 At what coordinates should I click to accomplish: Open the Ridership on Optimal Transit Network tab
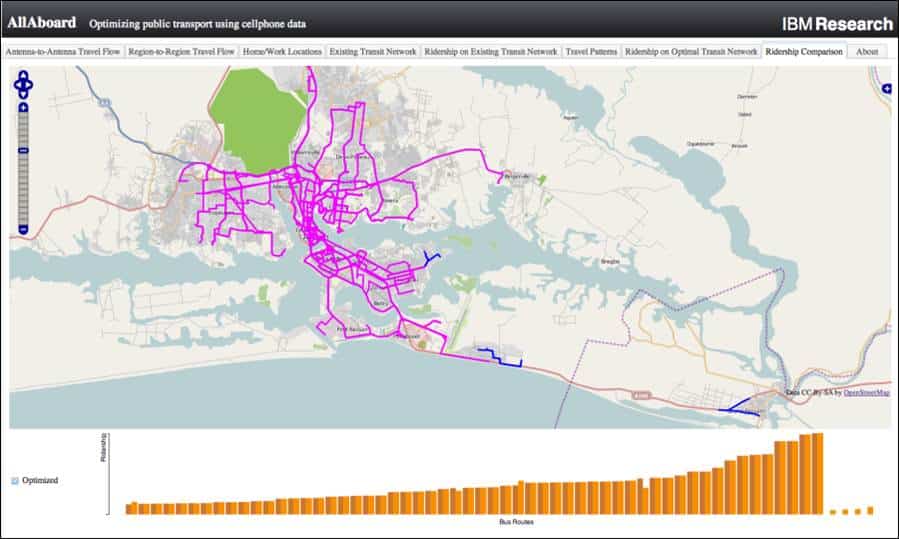(691, 52)
